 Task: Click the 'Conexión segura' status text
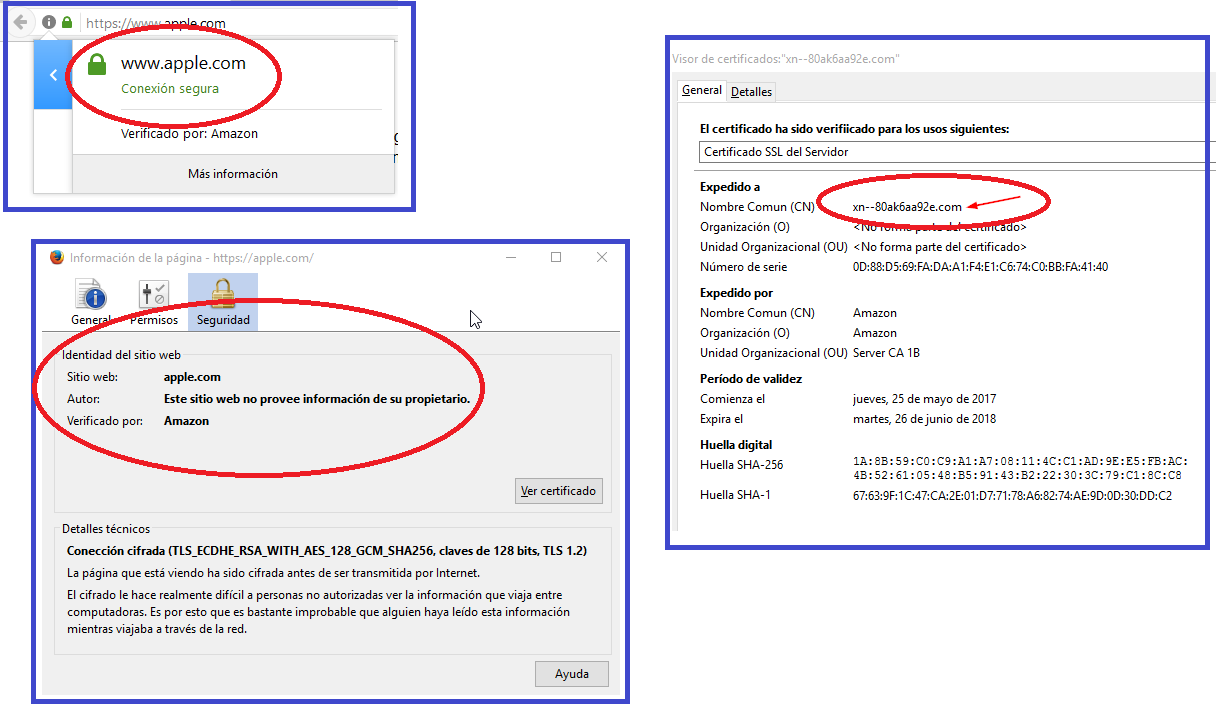(170, 88)
